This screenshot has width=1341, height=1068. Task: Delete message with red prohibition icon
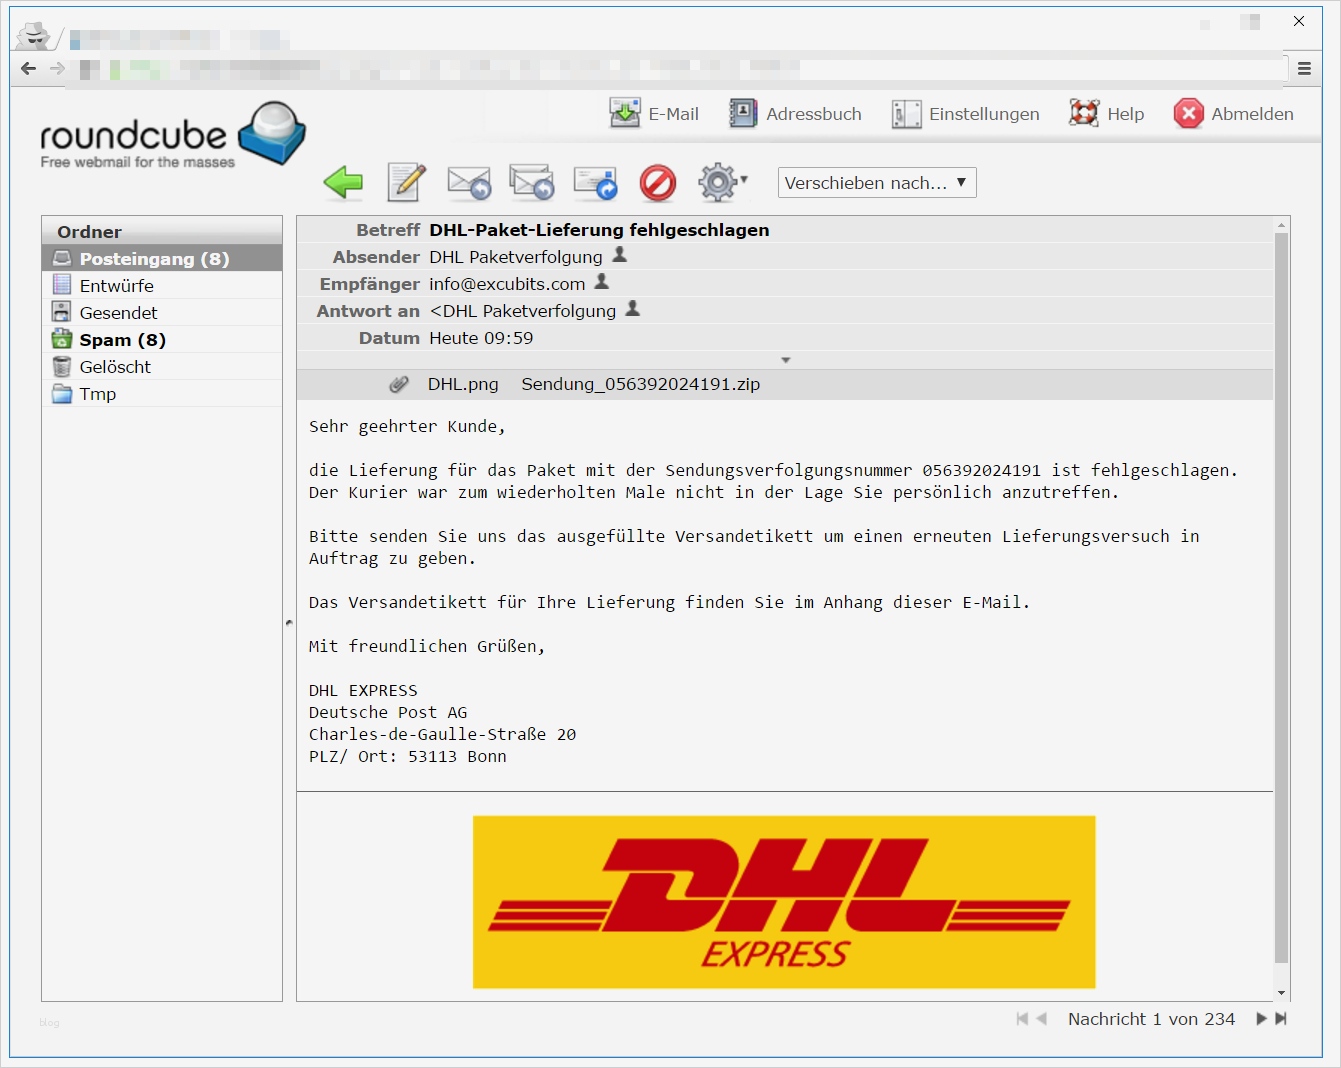pyautogui.click(x=658, y=182)
